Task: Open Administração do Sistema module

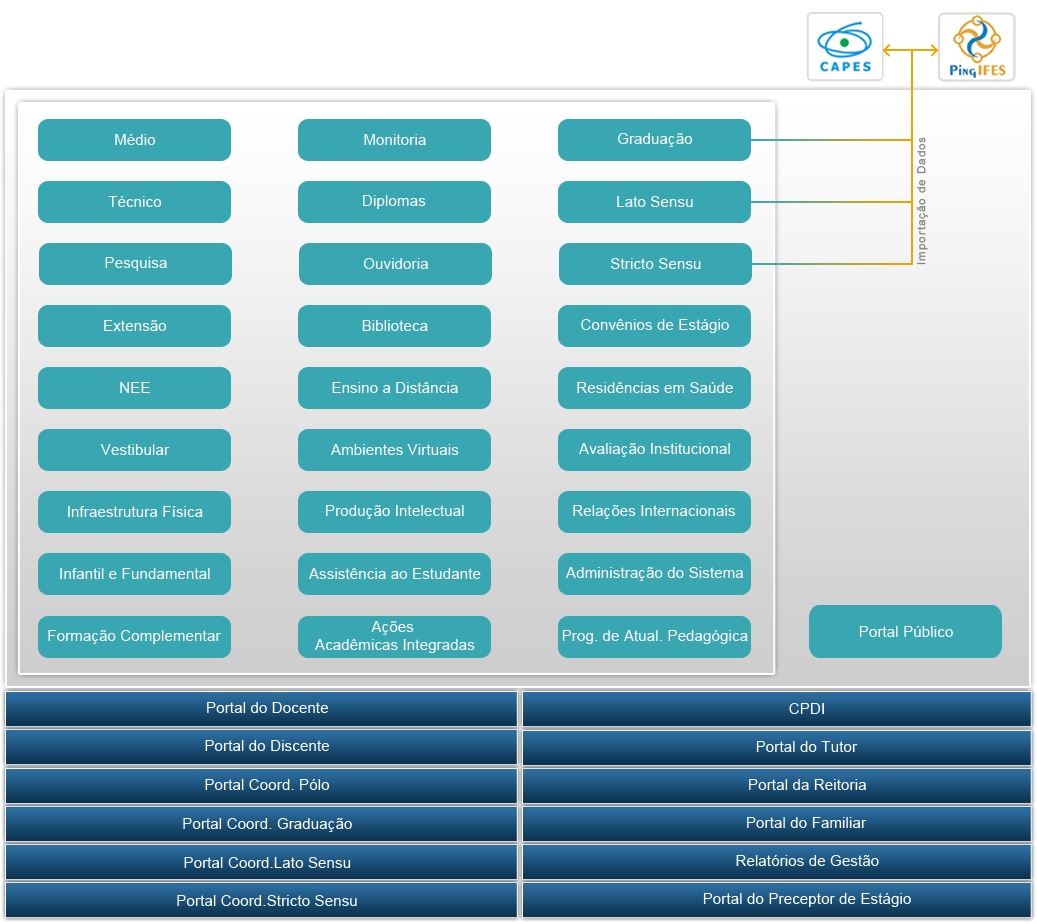Action: (654, 574)
